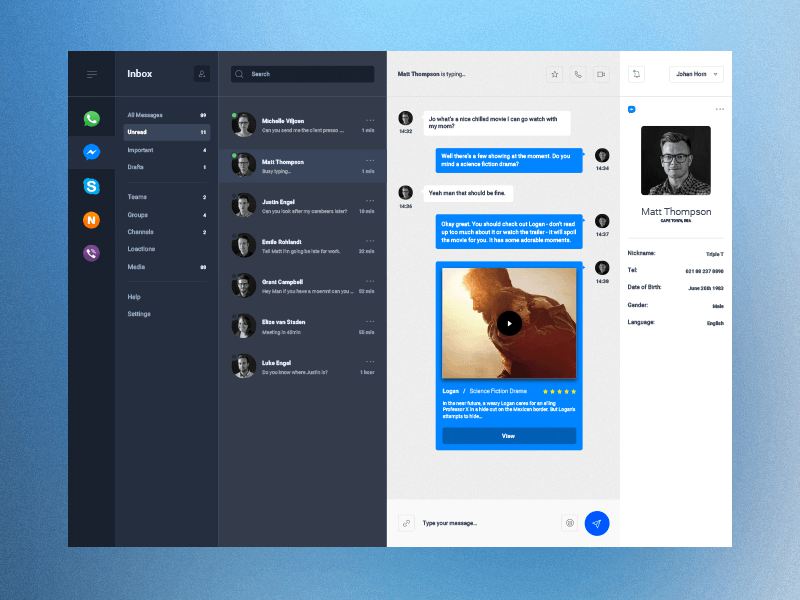Viewport: 800px width, 600px height.
Task: Click the orange N channel icon
Action: click(x=91, y=220)
